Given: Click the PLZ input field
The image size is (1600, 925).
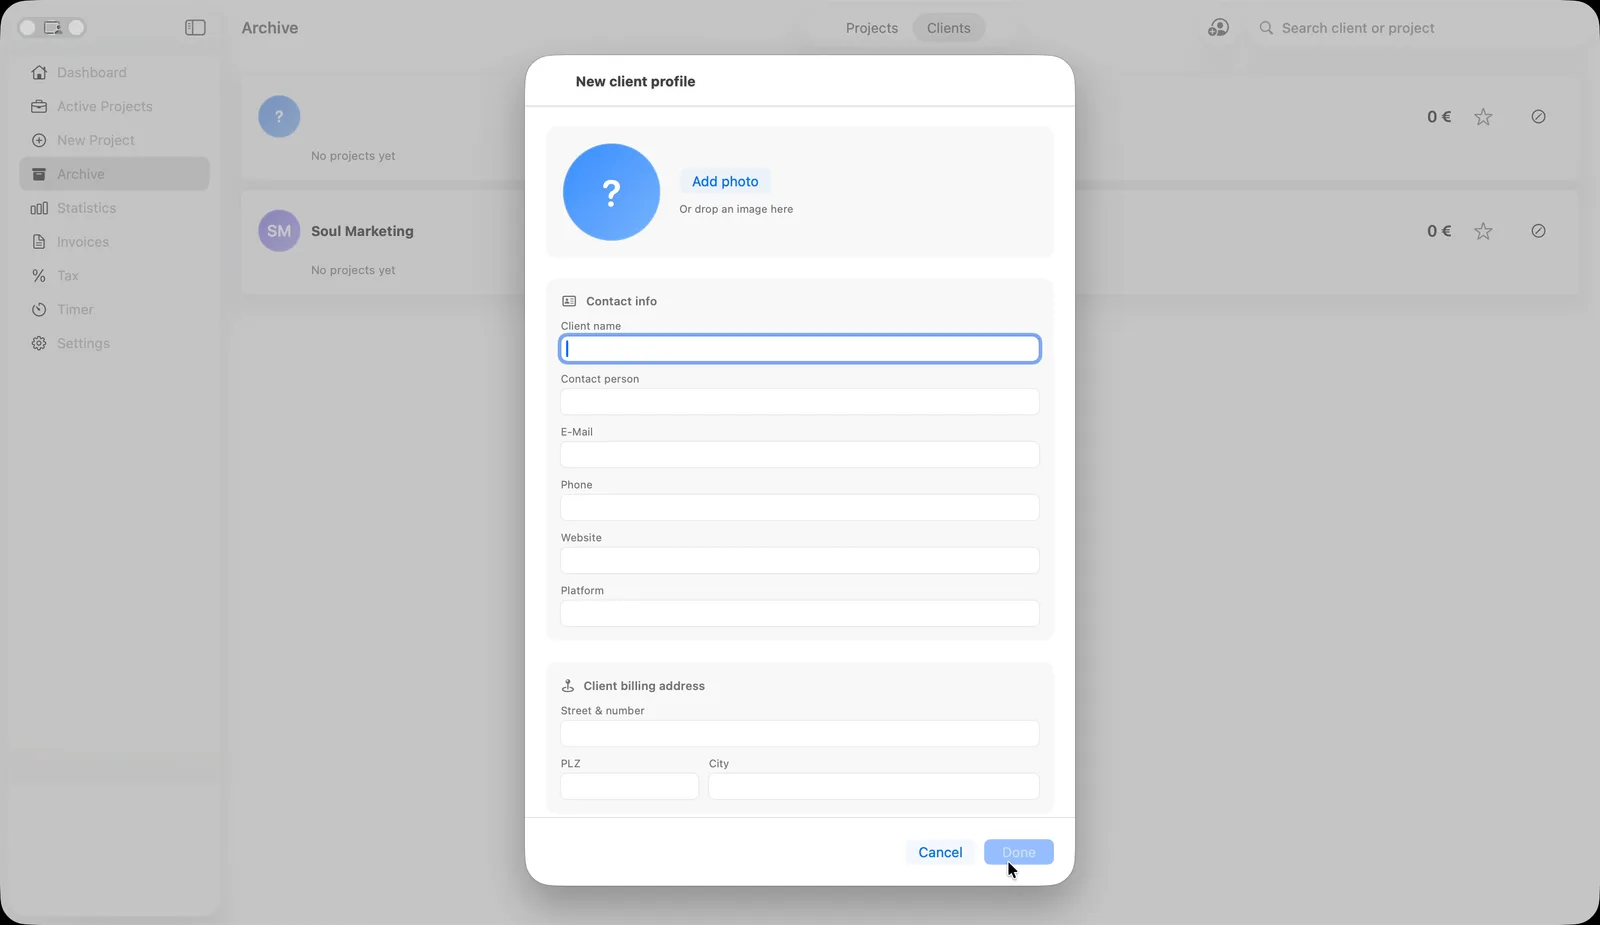Looking at the screenshot, I should (x=629, y=786).
